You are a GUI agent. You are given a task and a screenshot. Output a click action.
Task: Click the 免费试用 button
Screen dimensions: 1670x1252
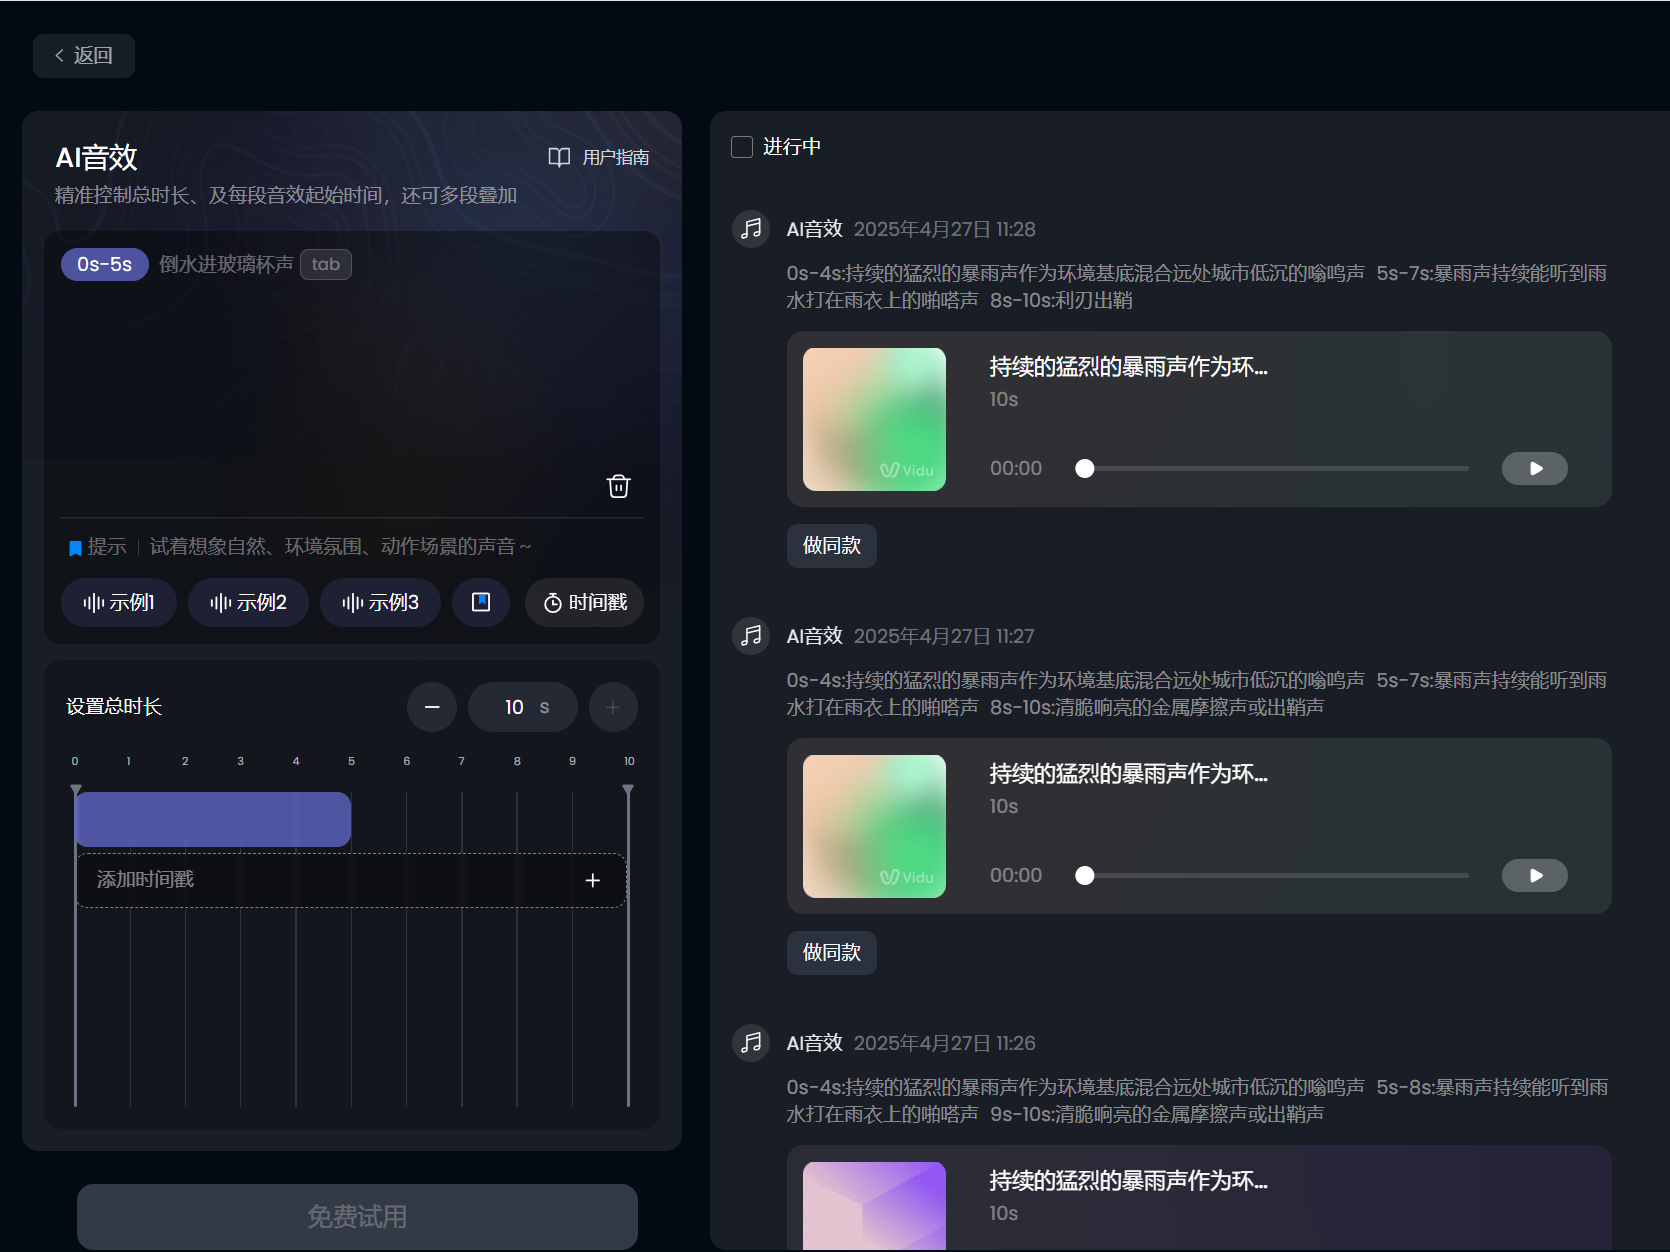coord(357,1216)
